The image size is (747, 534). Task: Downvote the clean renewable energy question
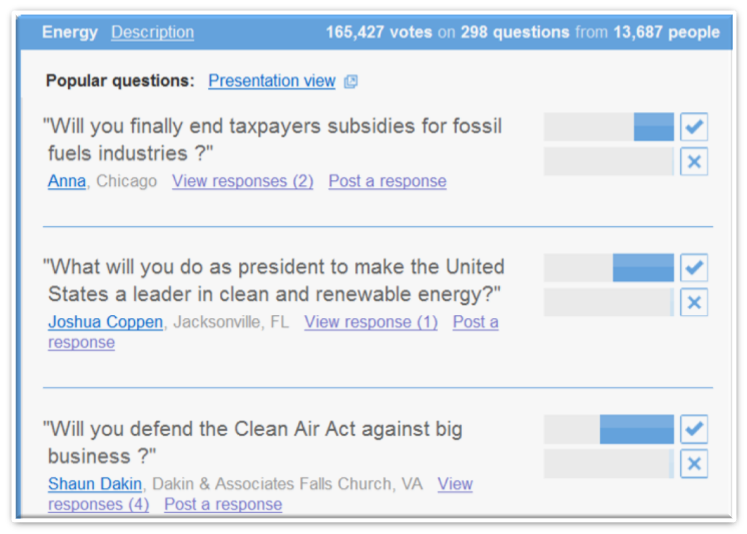point(694,302)
